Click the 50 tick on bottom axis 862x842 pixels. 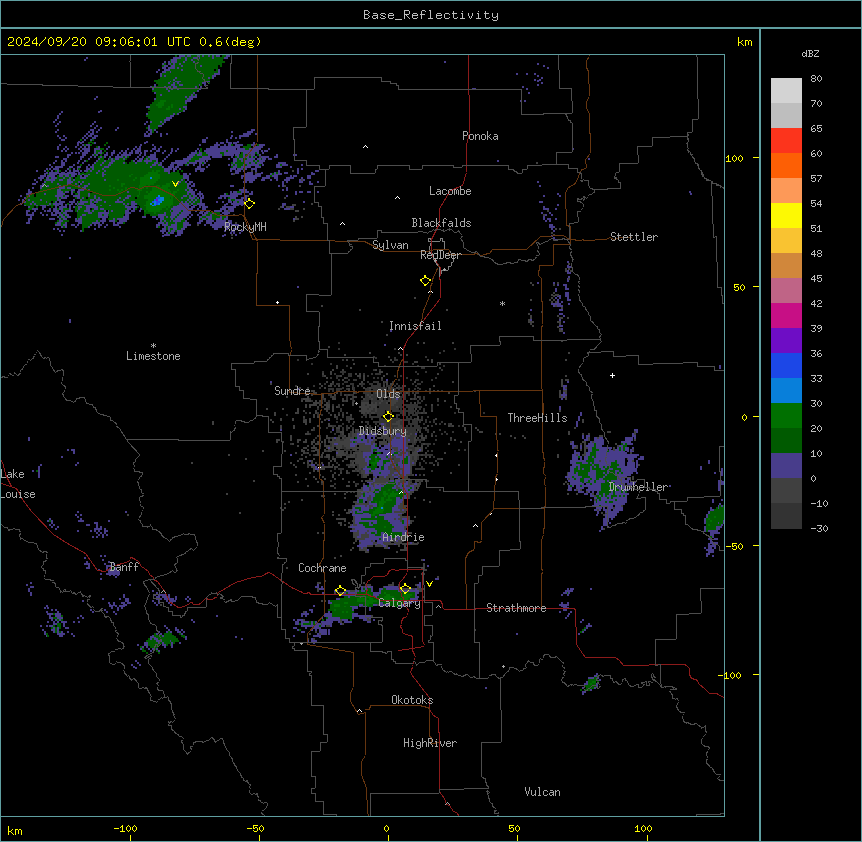(514, 828)
